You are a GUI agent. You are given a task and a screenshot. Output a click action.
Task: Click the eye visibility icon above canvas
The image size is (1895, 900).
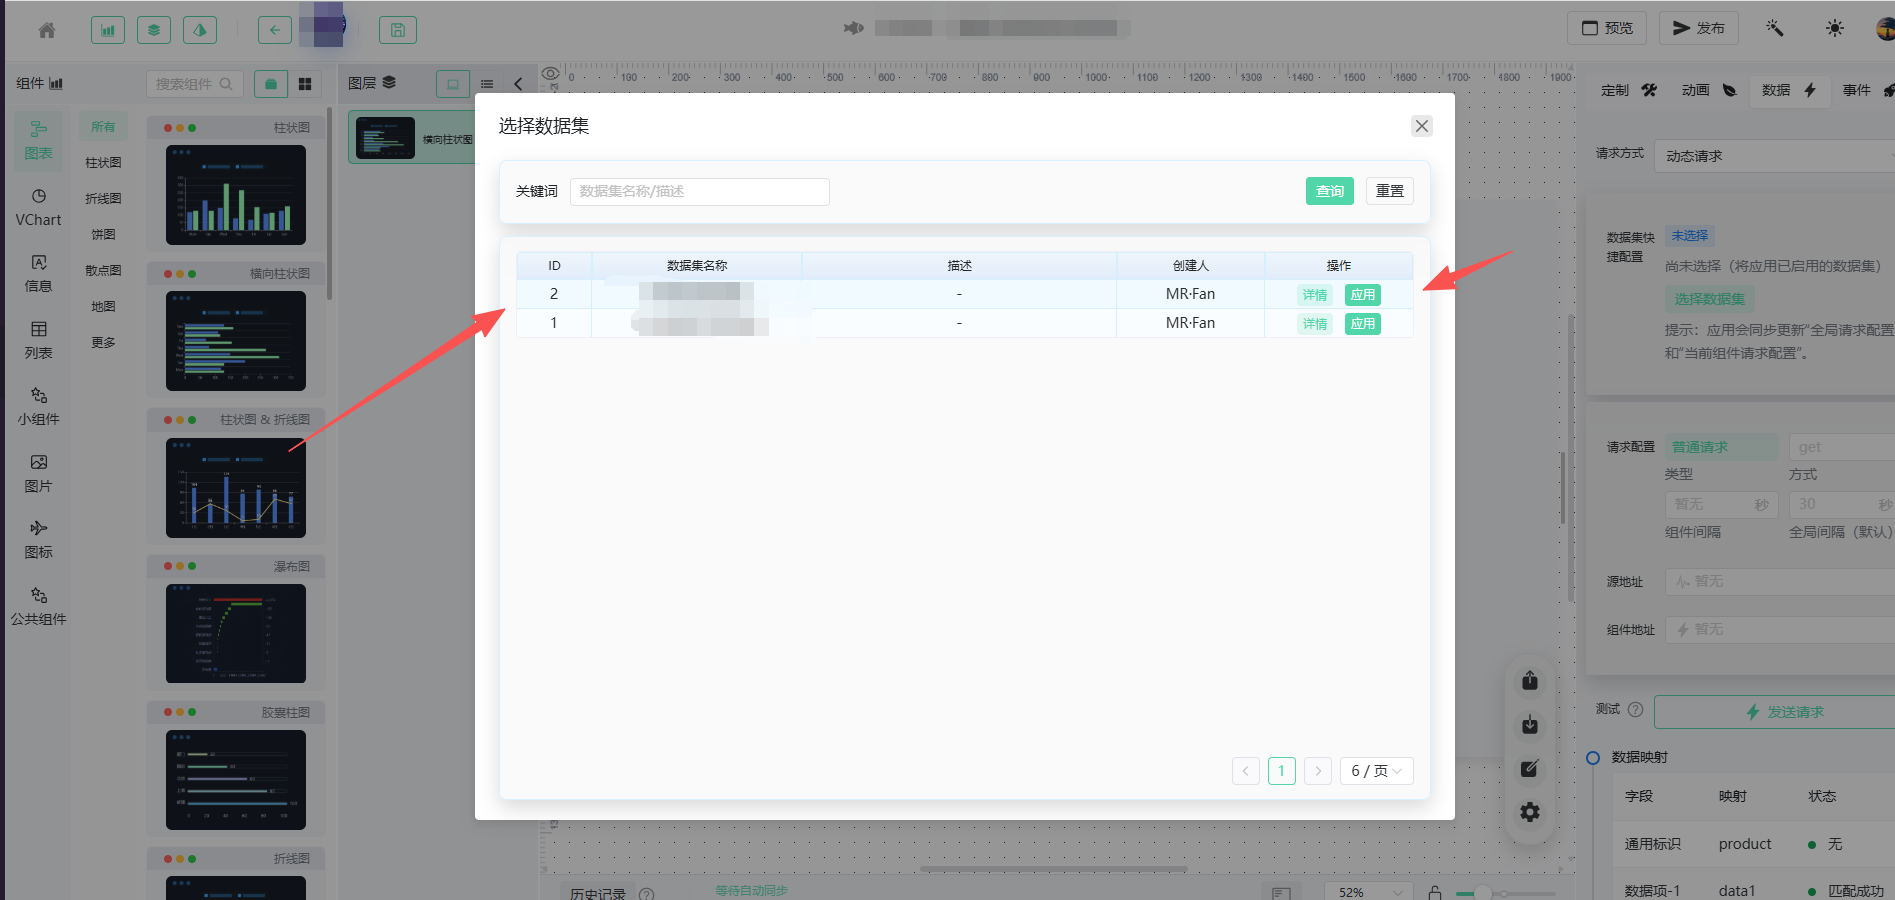point(550,73)
